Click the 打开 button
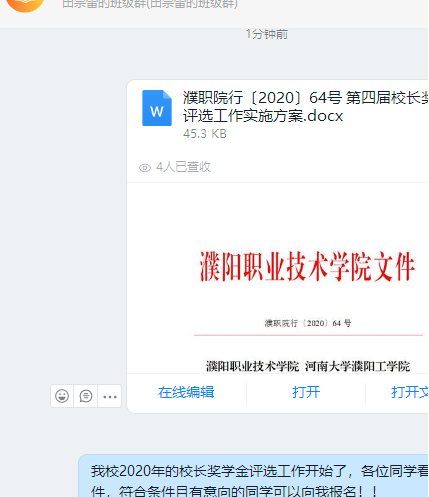The height and width of the screenshot is (497, 429). coord(306,392)
